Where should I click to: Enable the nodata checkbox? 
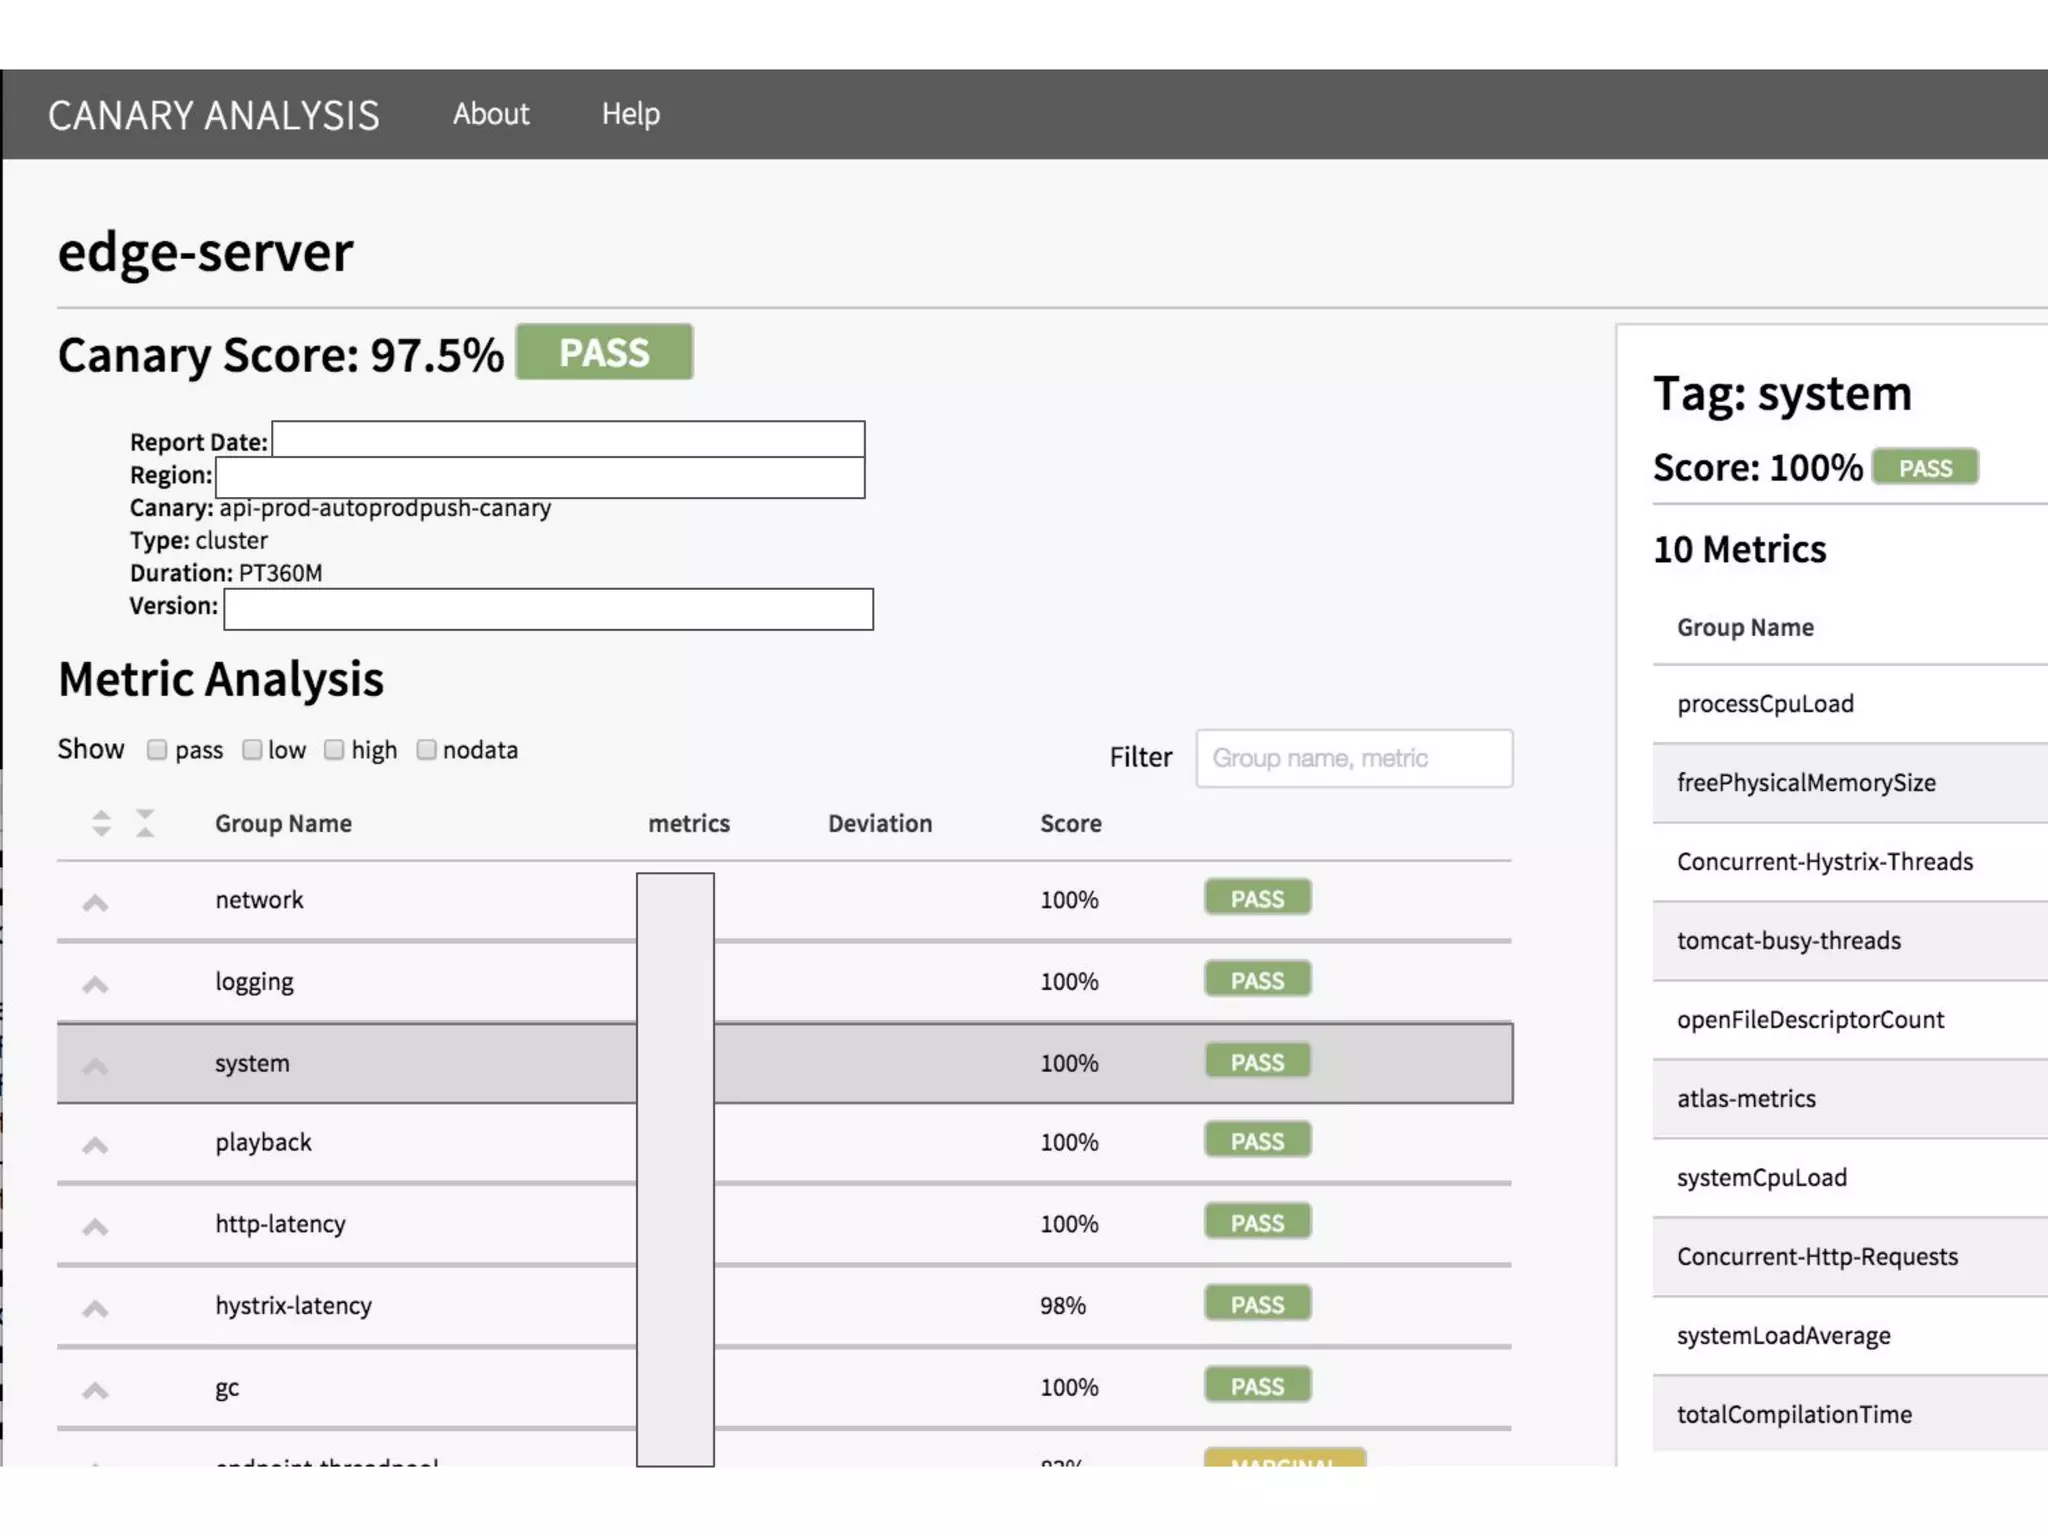426,750
